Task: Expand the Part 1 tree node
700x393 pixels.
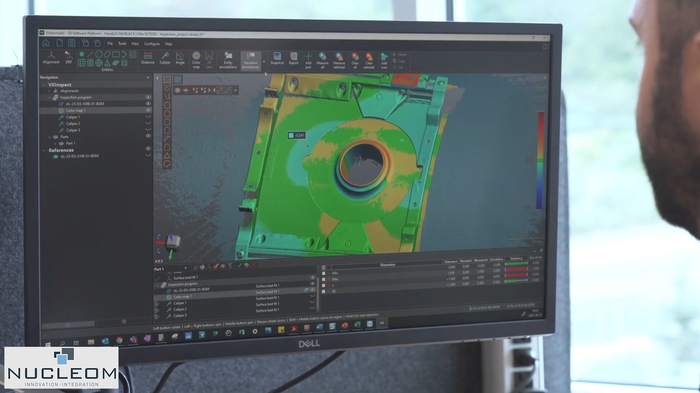Action: [55, 143]
